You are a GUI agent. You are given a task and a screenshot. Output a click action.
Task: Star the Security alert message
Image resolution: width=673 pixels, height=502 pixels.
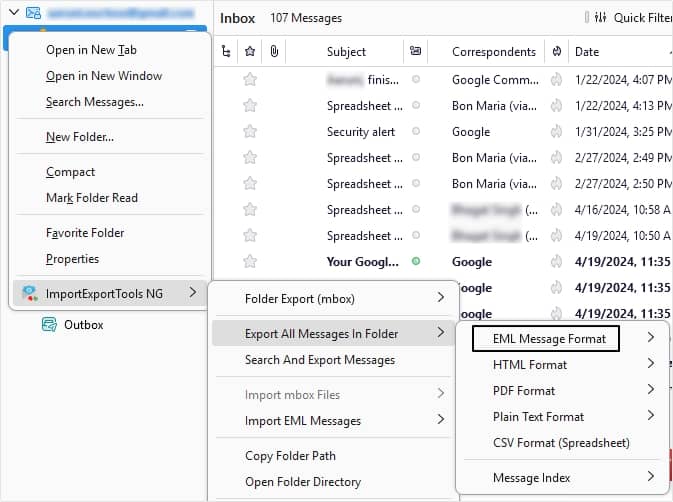point(250,131)
